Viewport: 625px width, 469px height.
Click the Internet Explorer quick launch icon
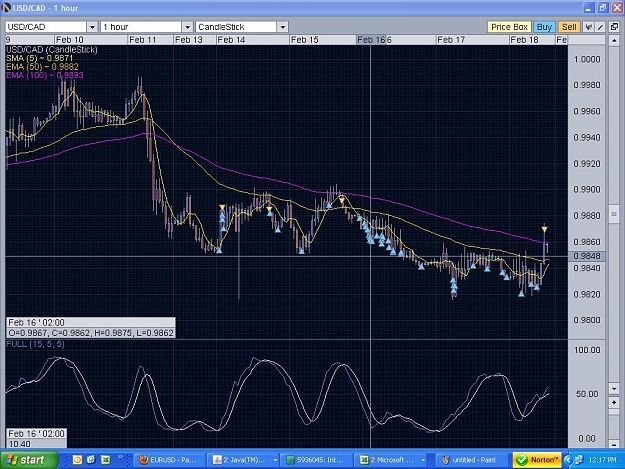click(x=91, y=460)
